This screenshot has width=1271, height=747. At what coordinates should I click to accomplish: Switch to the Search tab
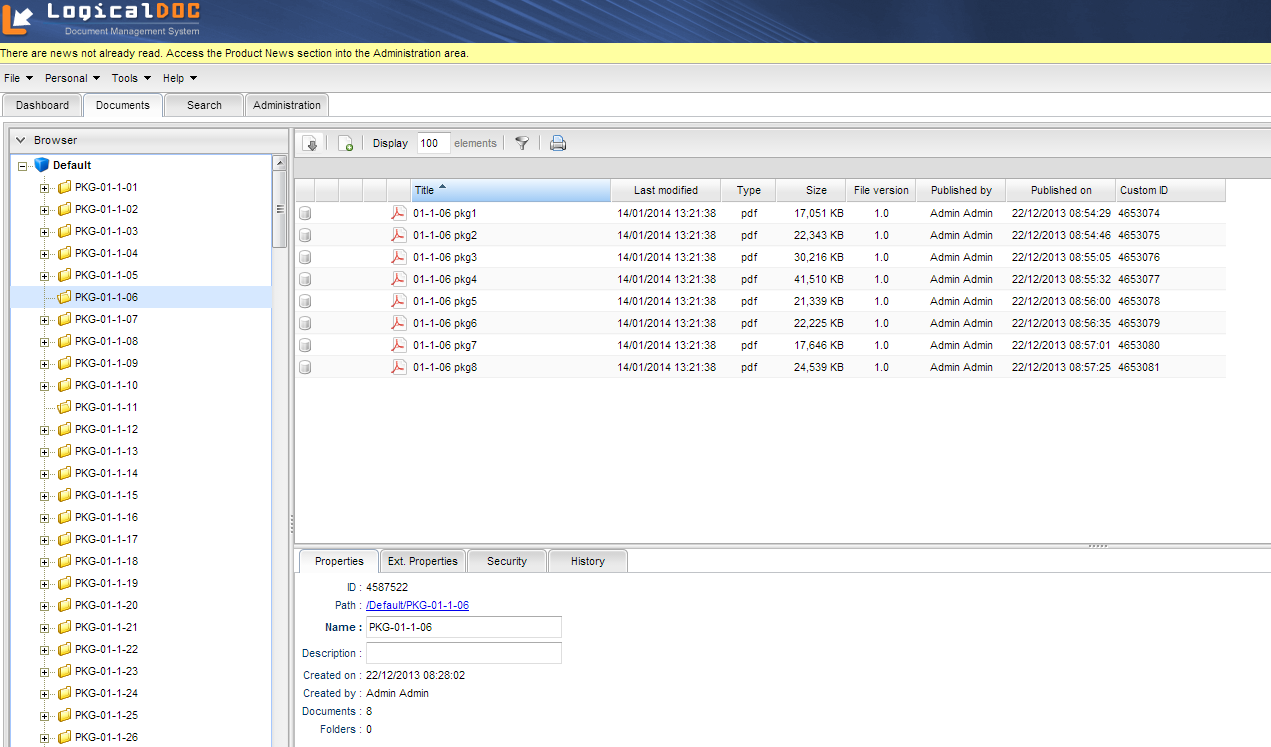click(x=204, y=105)
